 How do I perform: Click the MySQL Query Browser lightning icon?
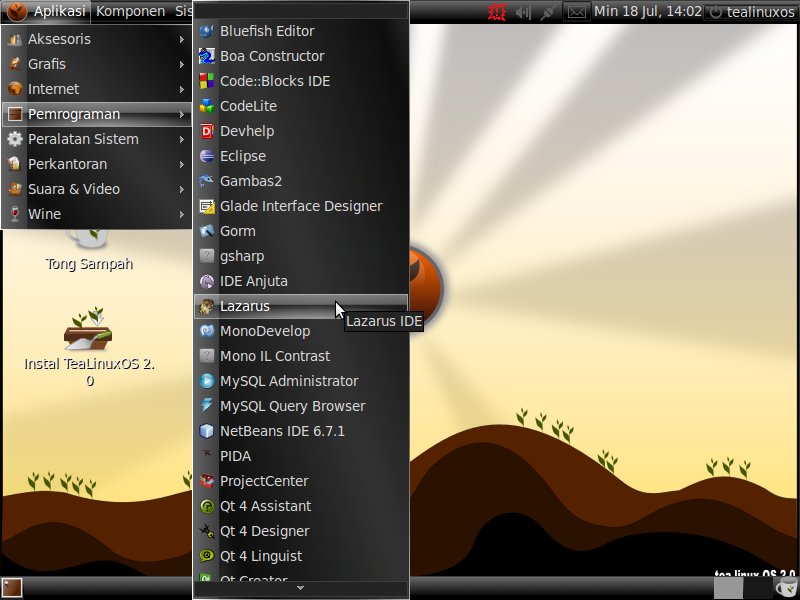pyautogui.click(x=207, y=406)
